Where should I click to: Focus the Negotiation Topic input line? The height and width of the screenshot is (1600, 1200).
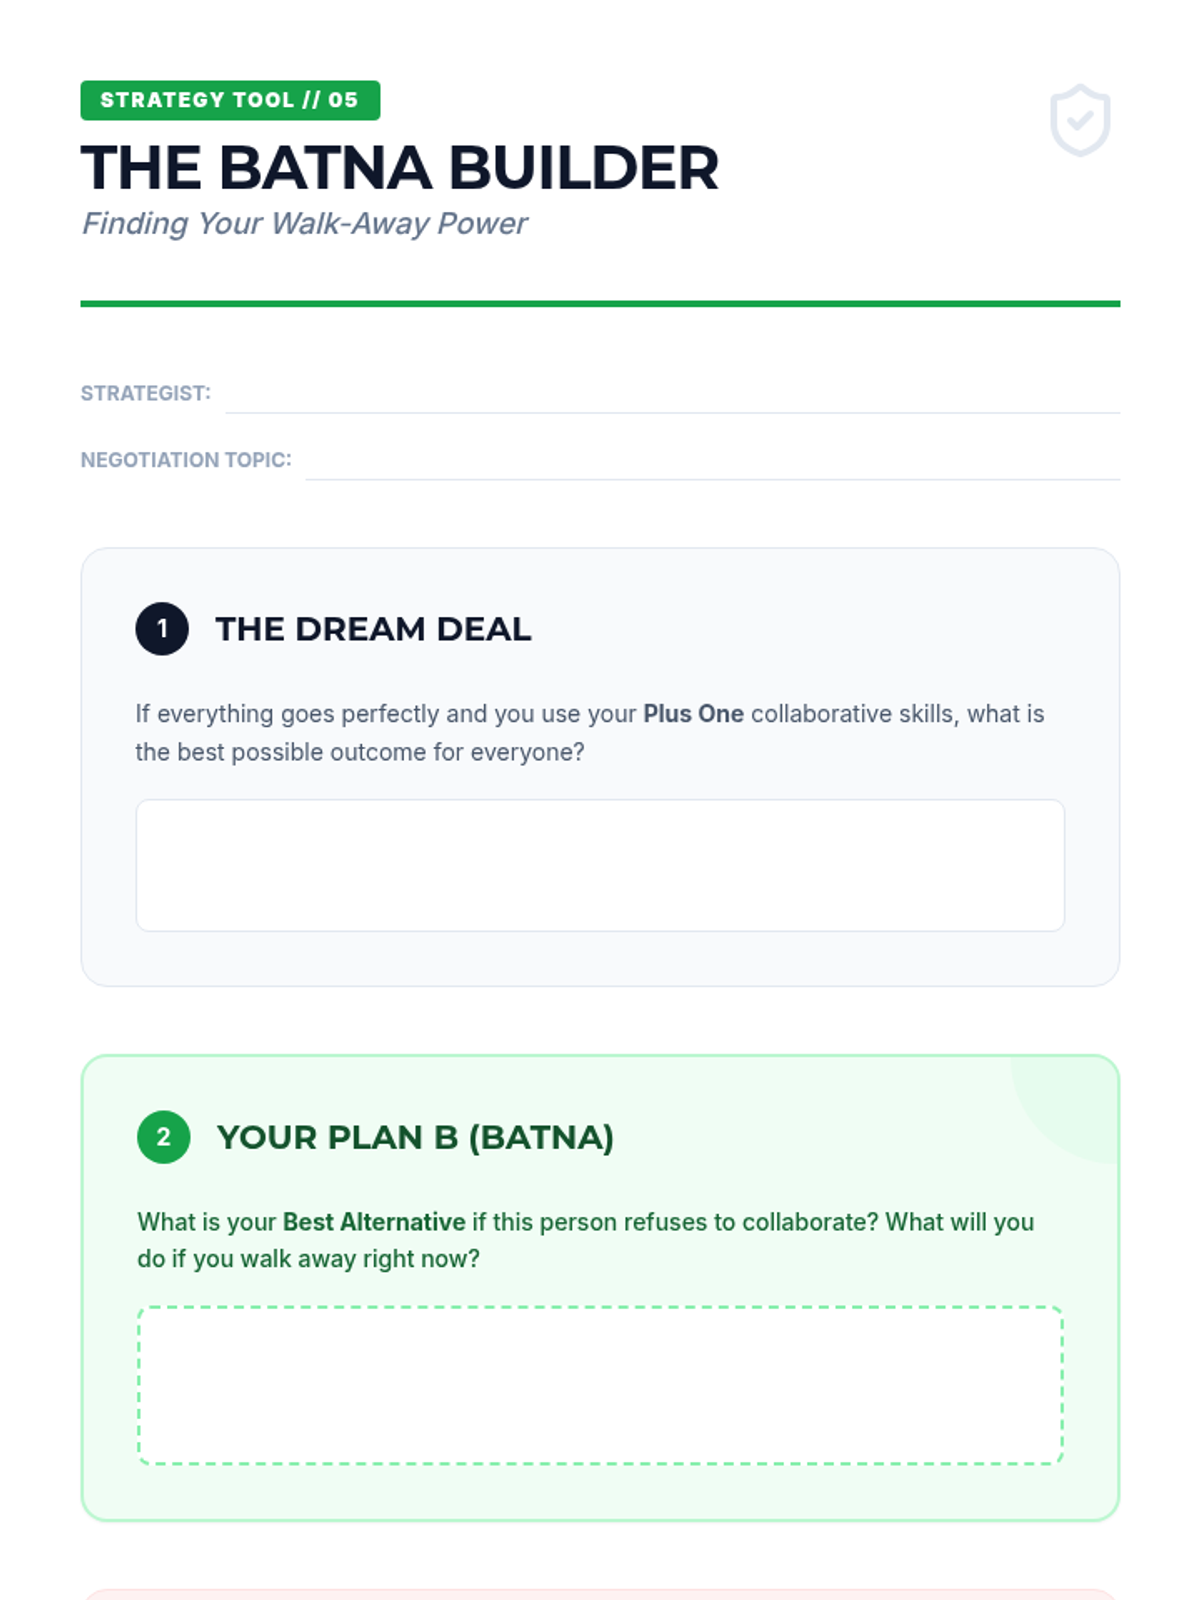tap(712, 463)
